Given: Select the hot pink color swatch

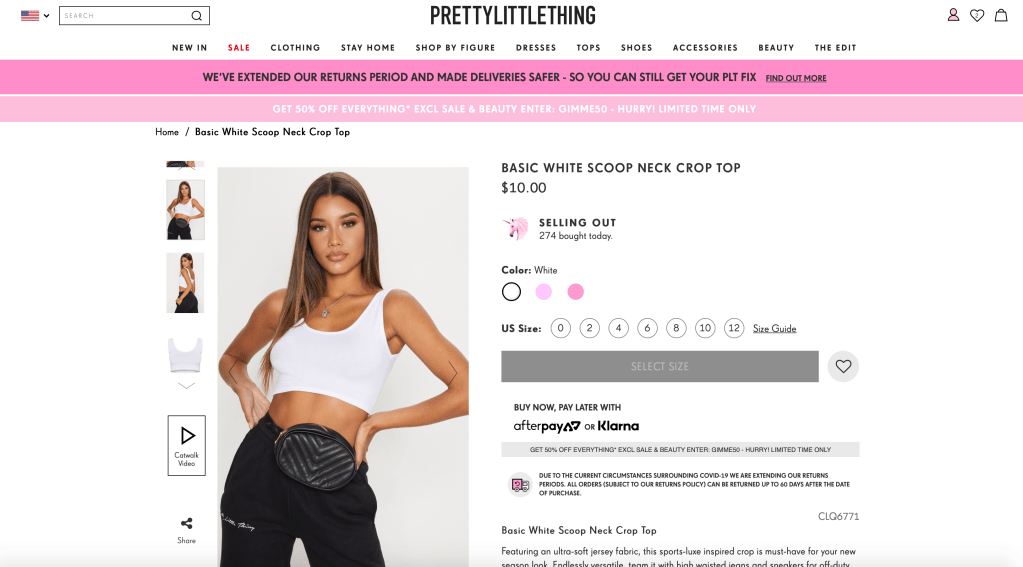Looking at the screenshot, I should coord(575,292).
